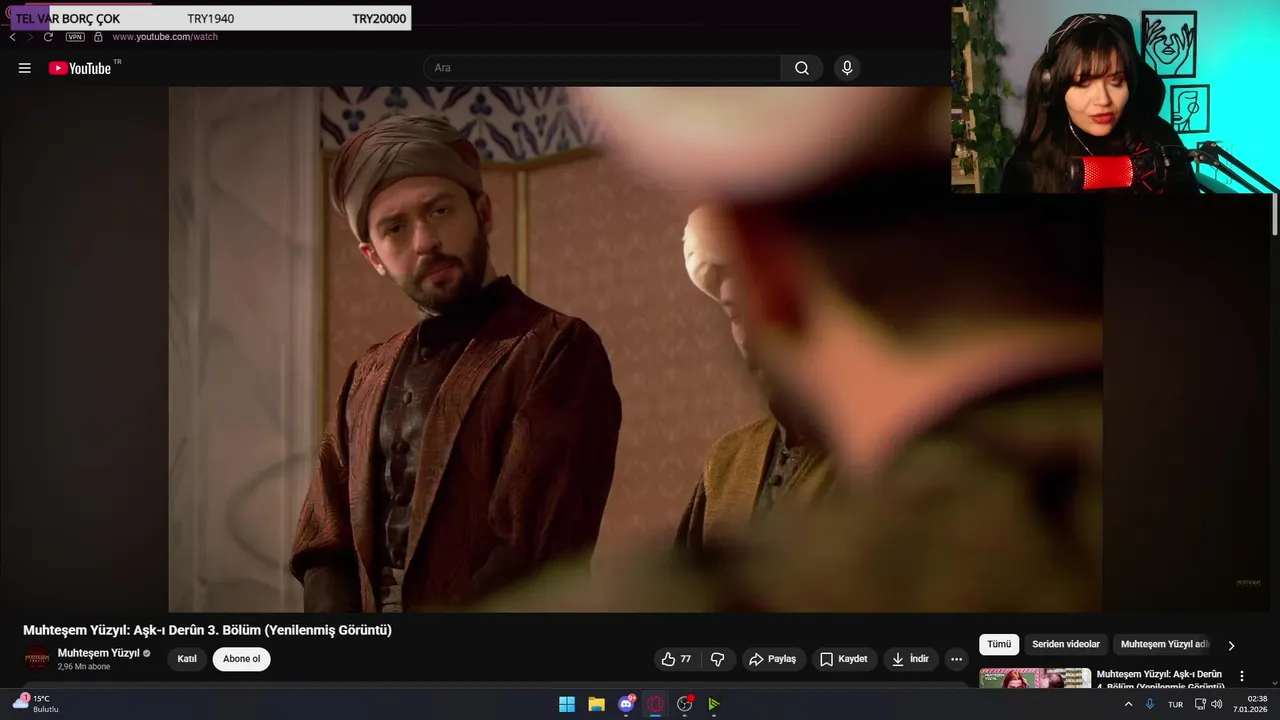
Task: Click the page vertical scrollbar thumb
Action: pos(1274,215)
